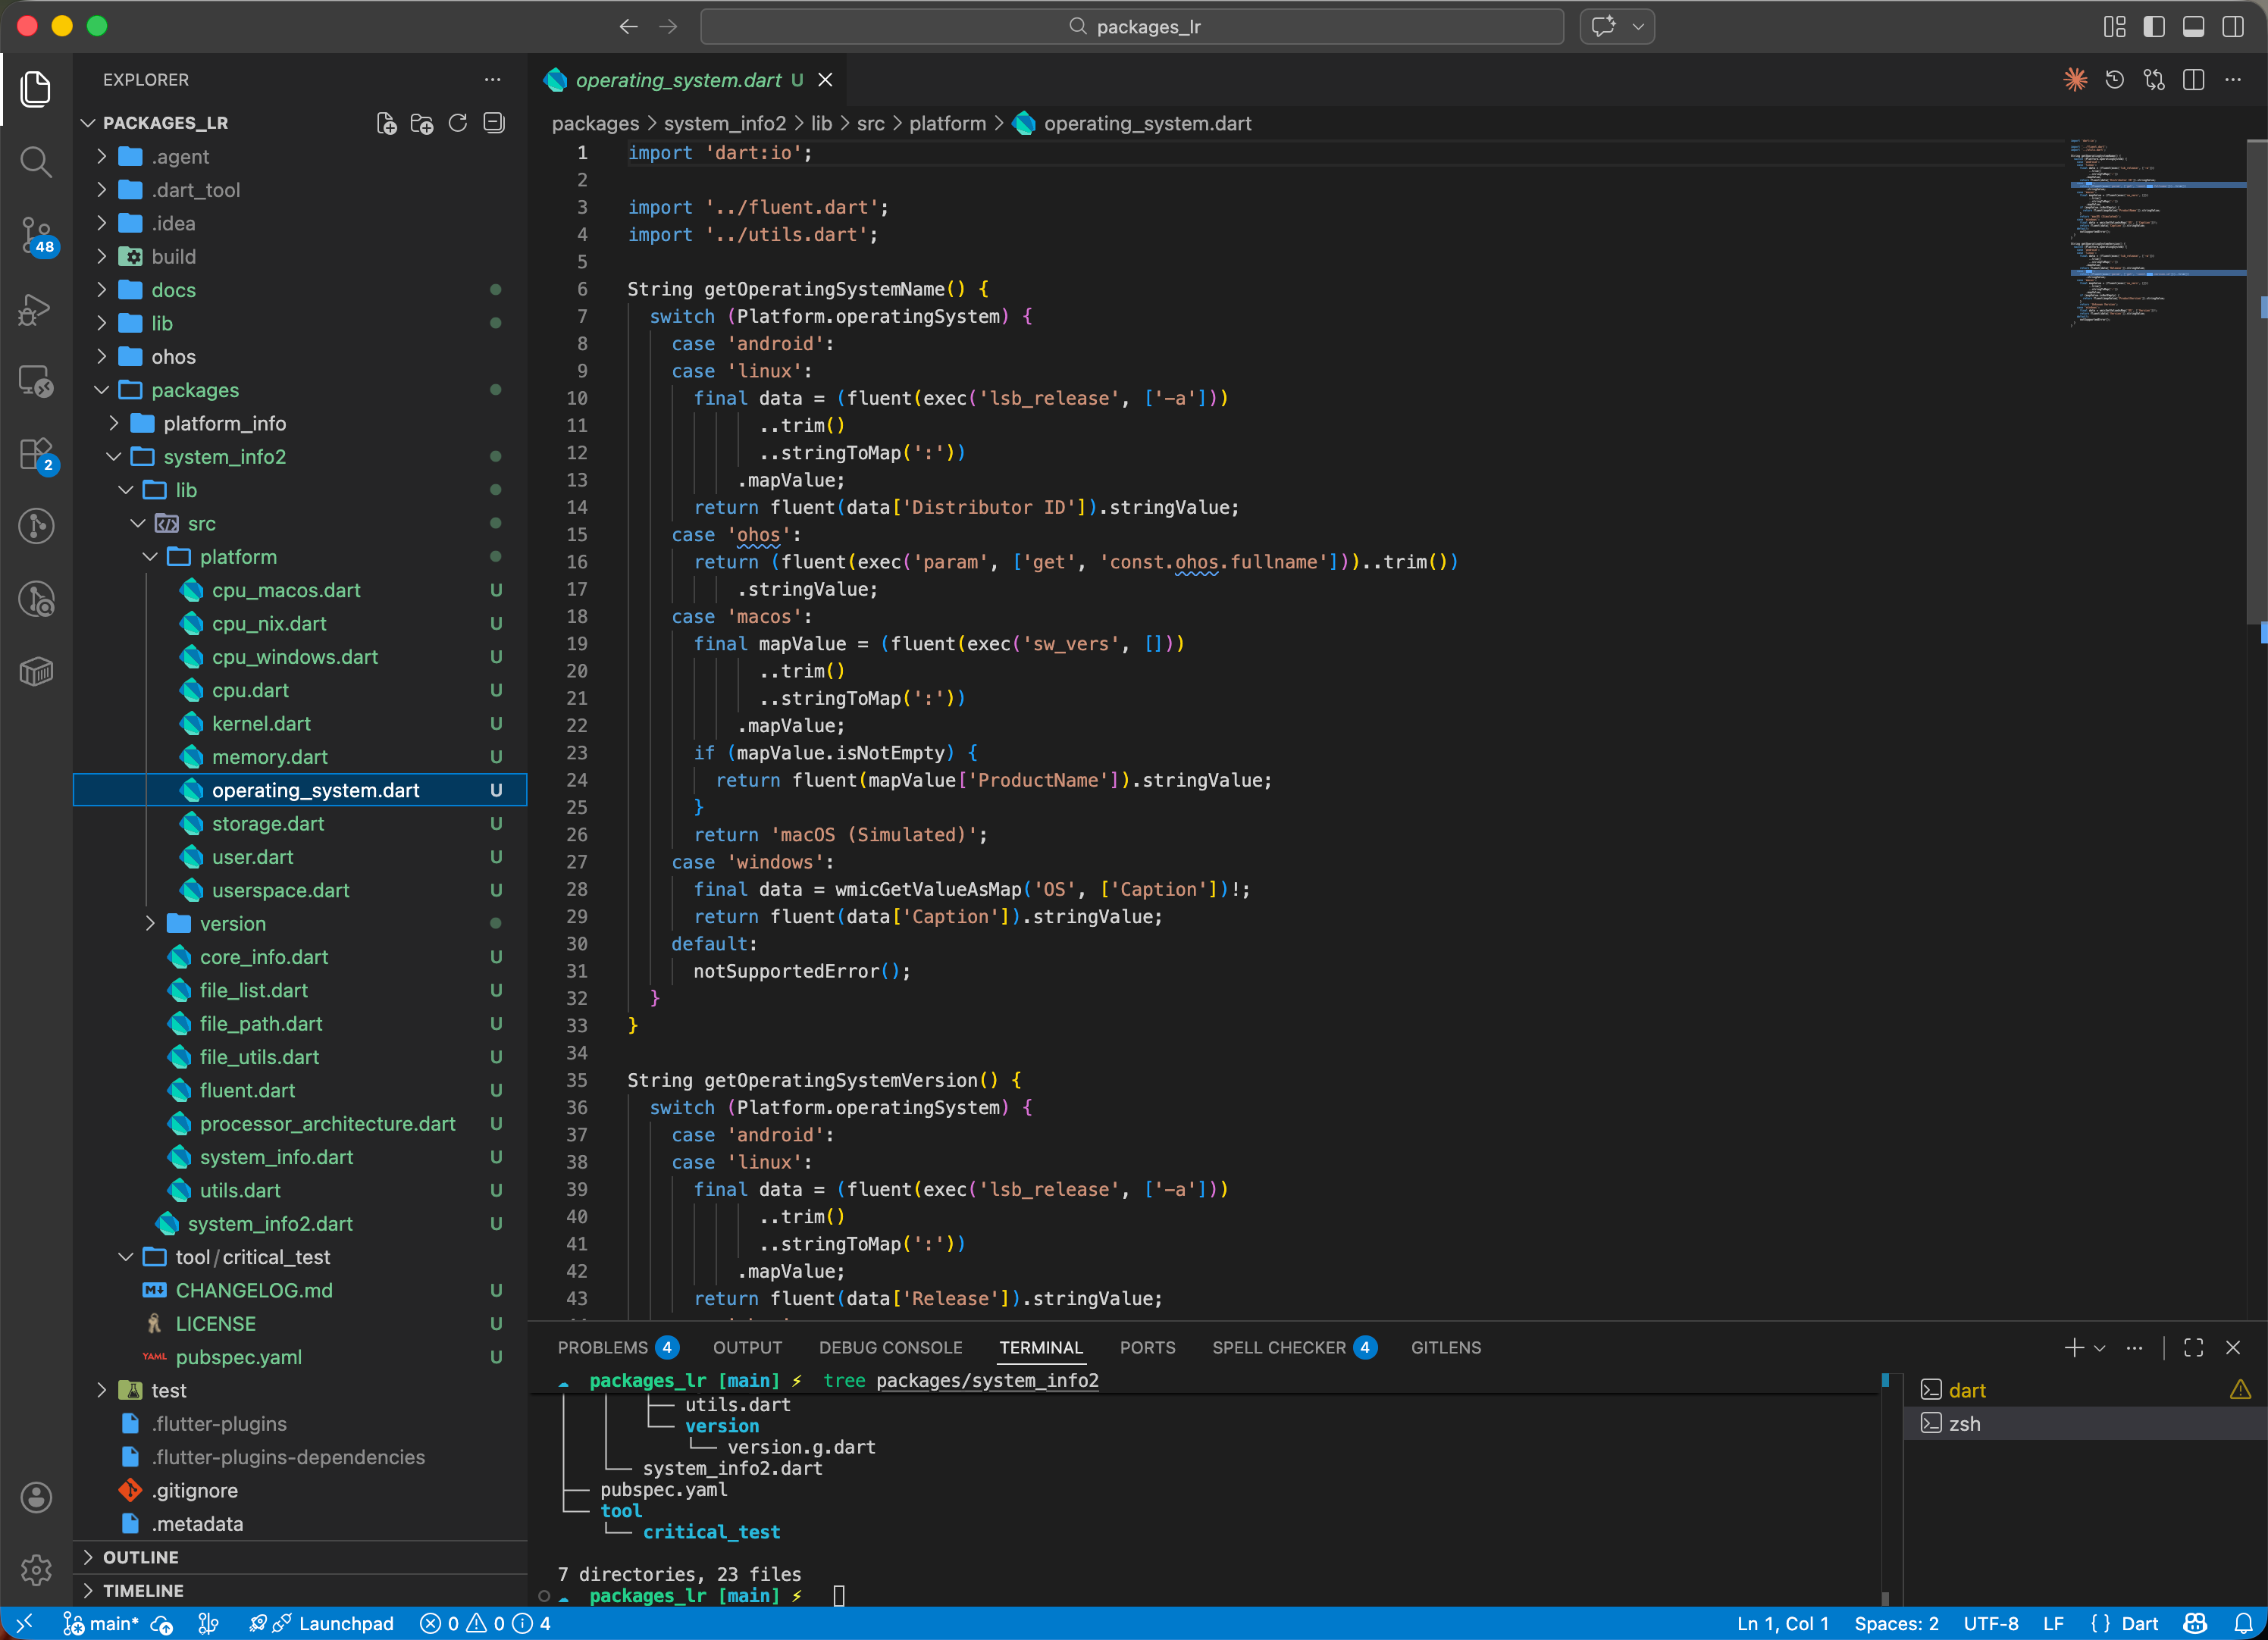Open the Manage gear icon
The width and height of the screenshot is (2268, 1640).
pyautogui.click(x=36, y=1569)
